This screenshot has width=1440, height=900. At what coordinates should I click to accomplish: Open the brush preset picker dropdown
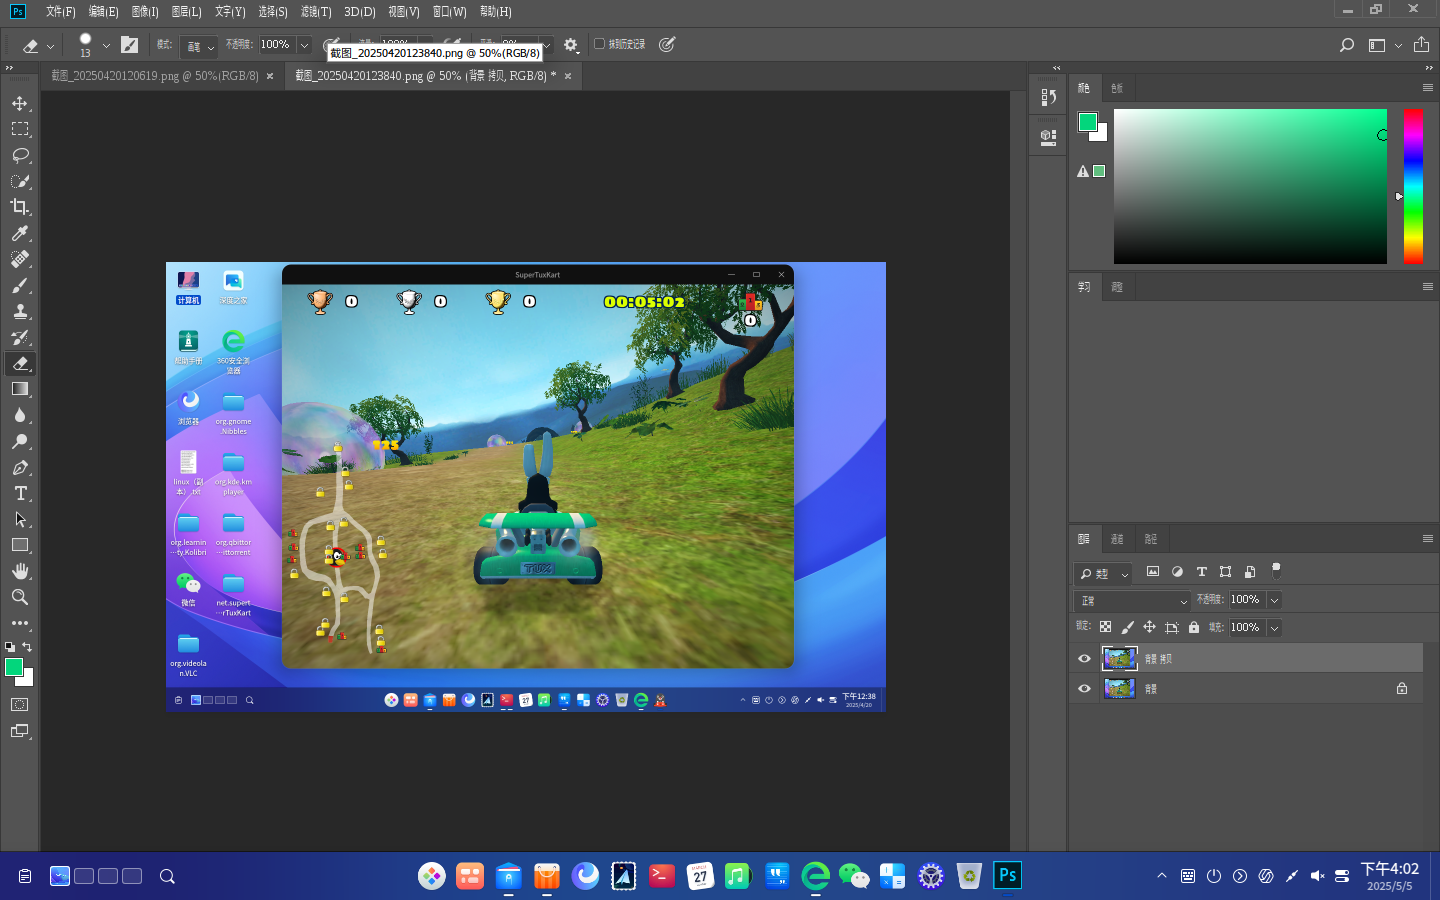106,46
